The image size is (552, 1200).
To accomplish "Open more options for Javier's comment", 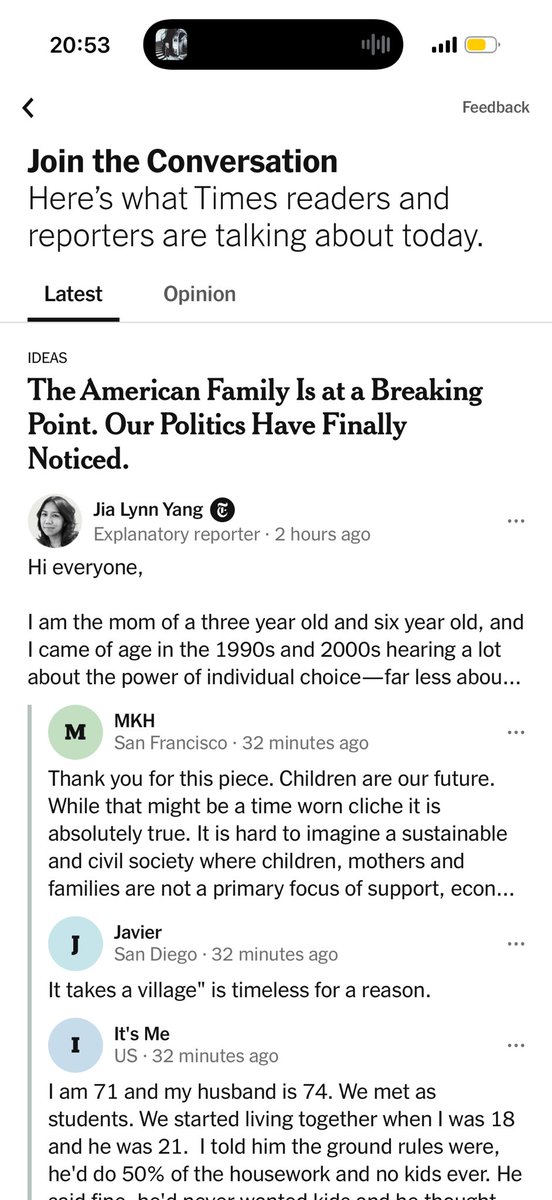I will pos(516,943).
